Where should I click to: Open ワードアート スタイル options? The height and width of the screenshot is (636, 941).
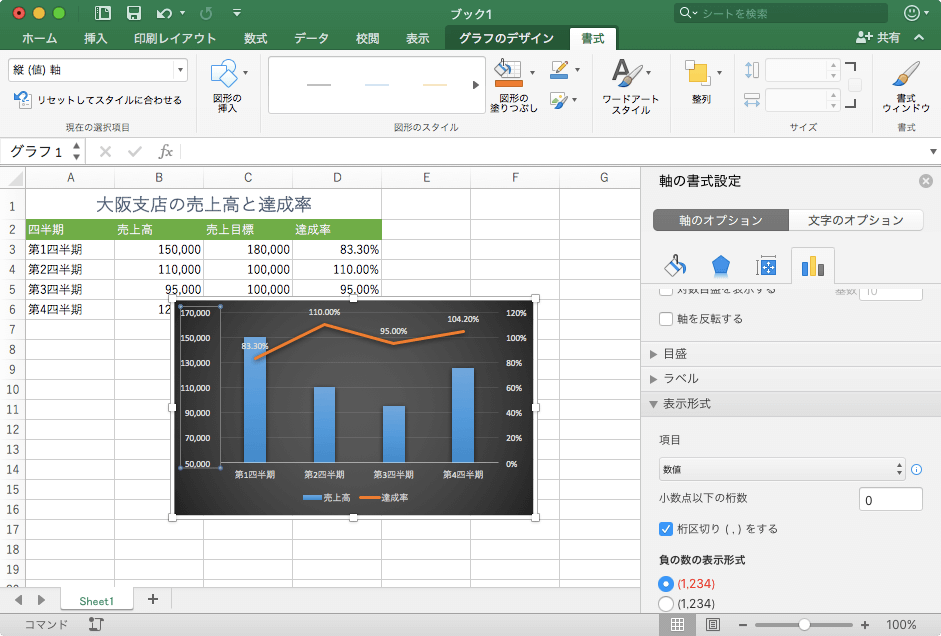click(631, 86)
